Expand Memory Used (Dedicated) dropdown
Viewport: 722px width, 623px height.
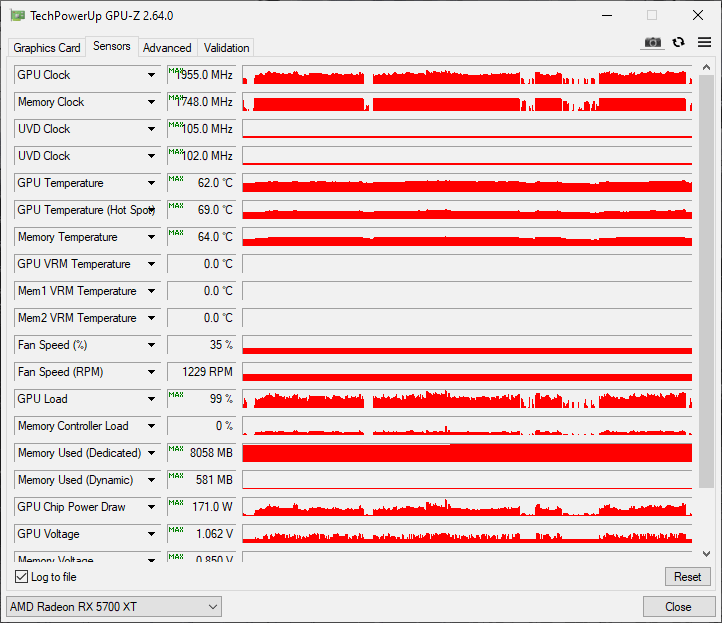pyautogui.click(x=151, y=453)
